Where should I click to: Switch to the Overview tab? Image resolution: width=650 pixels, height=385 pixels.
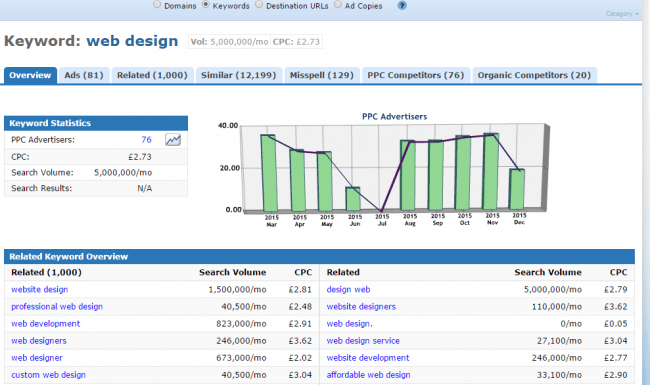coord(30,75)
